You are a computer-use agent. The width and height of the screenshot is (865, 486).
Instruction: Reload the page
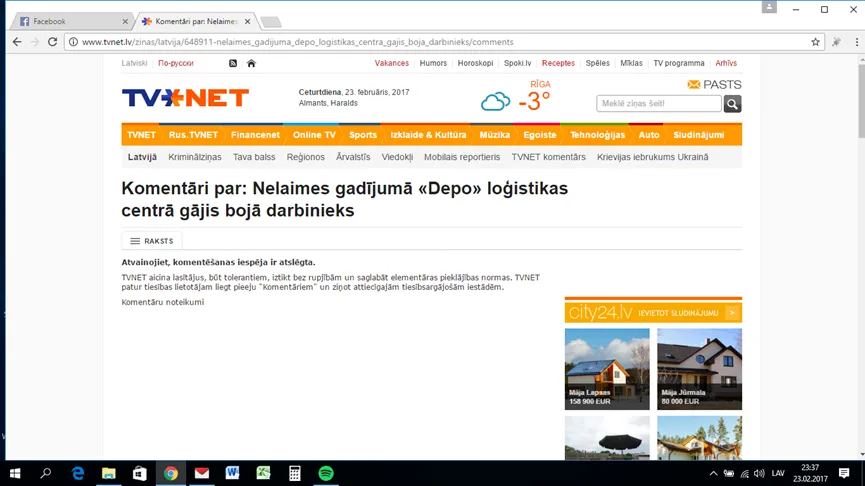click(x=52, y=42)
